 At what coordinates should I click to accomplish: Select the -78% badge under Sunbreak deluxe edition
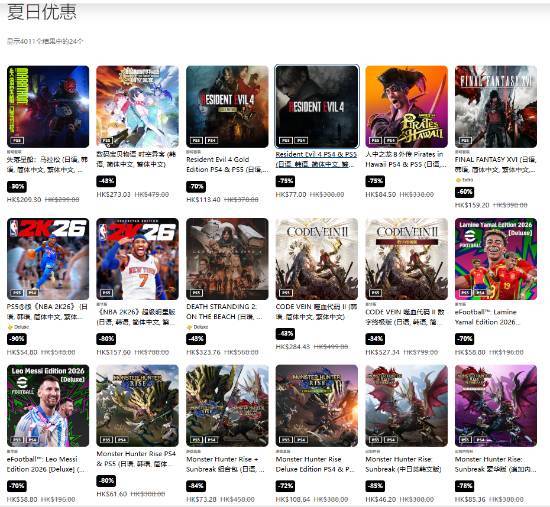point(465,486)
